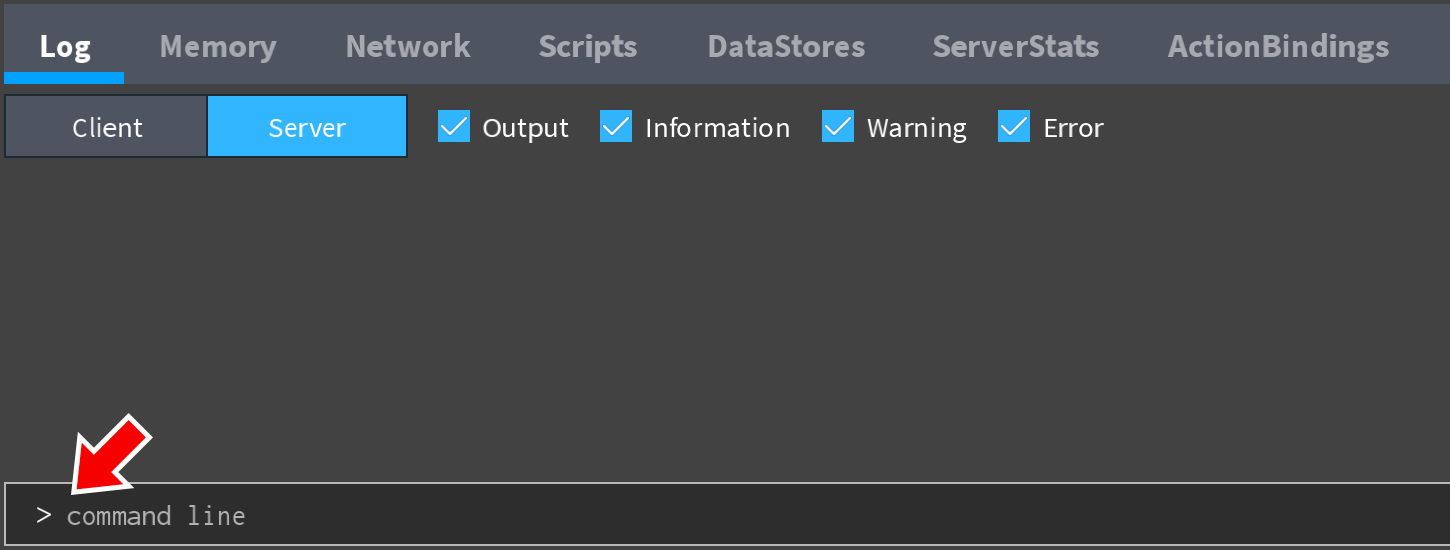Switch to the Log tab
Viewport: 1450px width, 550px height.
click(65, 46)
